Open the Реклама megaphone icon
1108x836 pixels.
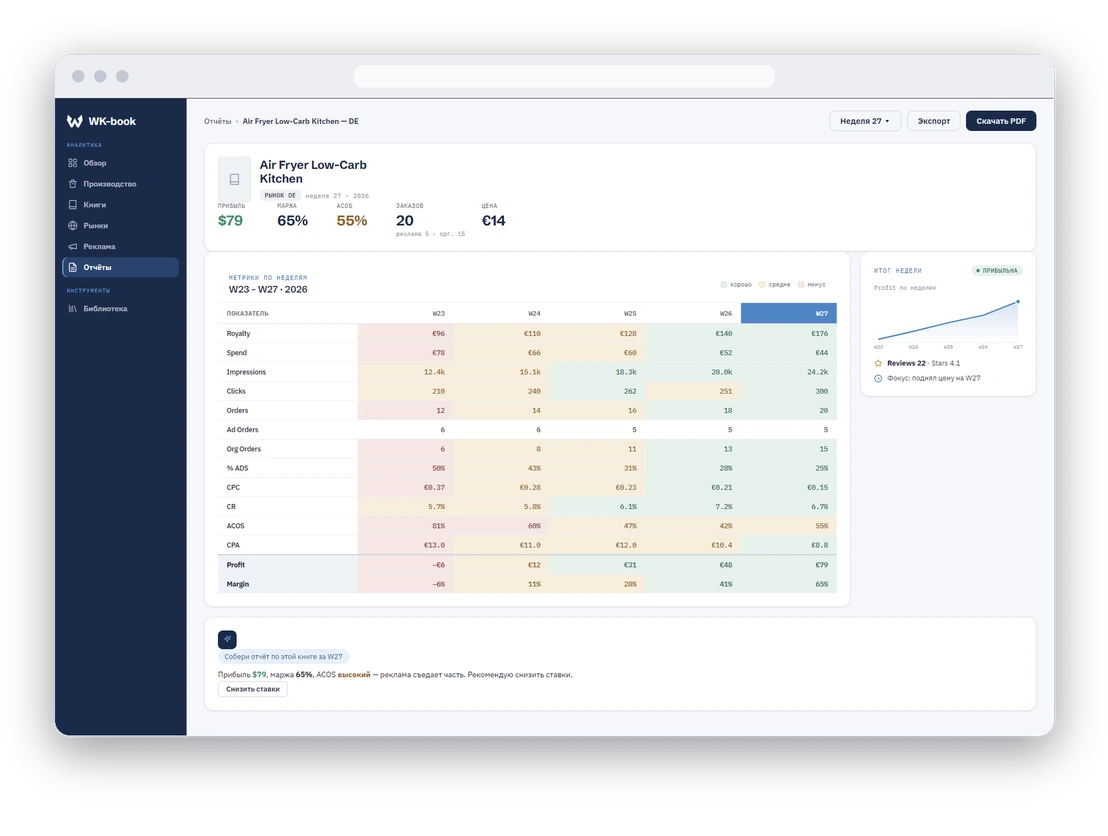(x=72, y=247)
